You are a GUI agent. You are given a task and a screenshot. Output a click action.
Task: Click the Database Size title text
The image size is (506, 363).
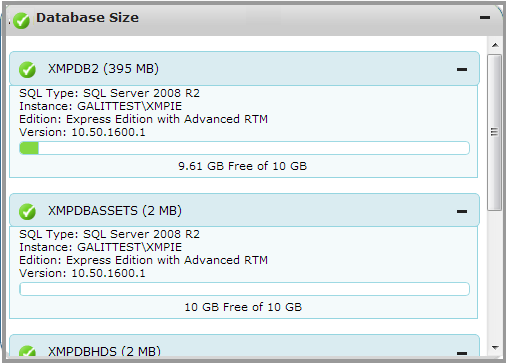pyautogui.click(x=87, y=17)
